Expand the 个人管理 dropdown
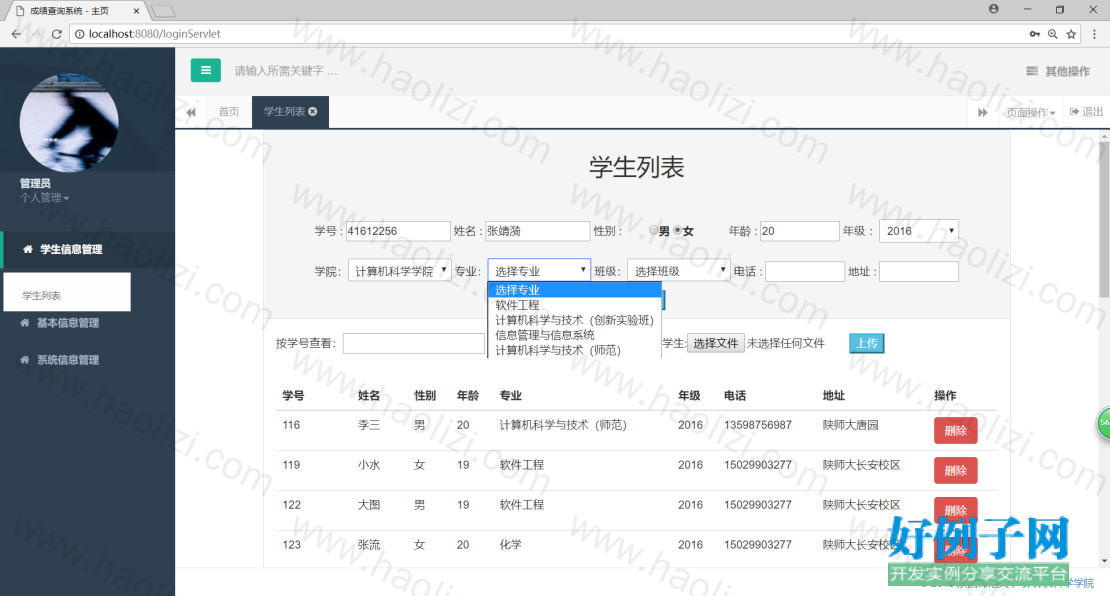The height and width of the screenshot is (596, 1110). pos(45,197)
